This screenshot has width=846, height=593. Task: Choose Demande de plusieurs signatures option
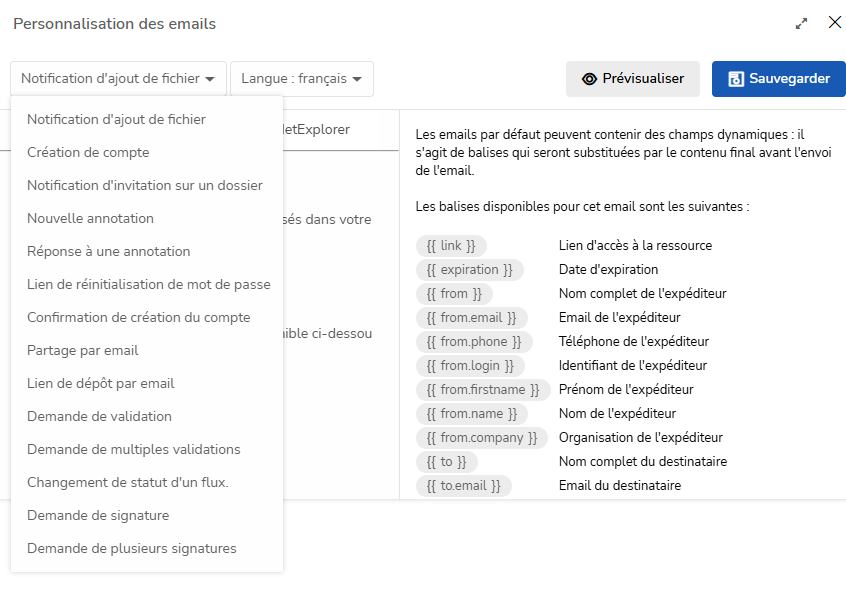(x=131, y=549)
